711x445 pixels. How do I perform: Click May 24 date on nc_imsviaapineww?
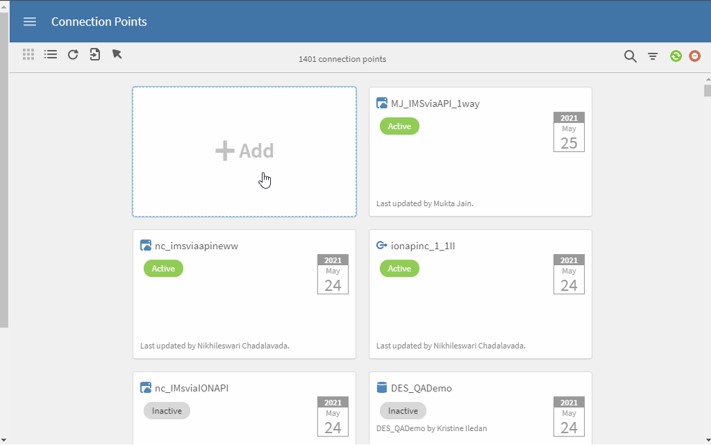tap(333, 274)
